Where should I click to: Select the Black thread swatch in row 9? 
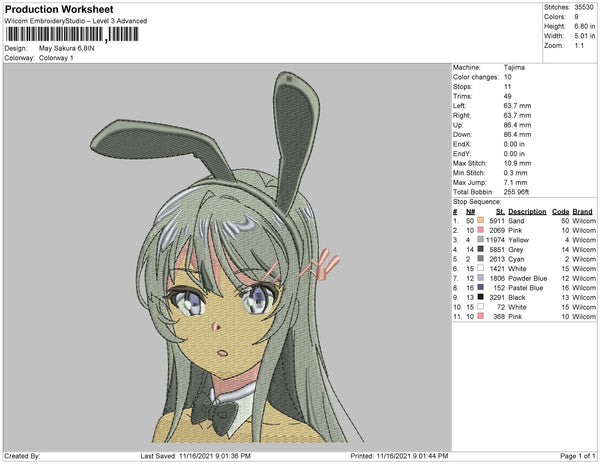(x=481, y=297)
